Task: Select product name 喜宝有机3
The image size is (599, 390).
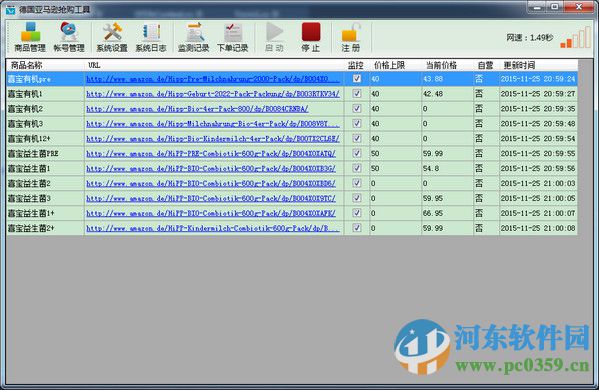Action: 25,124
